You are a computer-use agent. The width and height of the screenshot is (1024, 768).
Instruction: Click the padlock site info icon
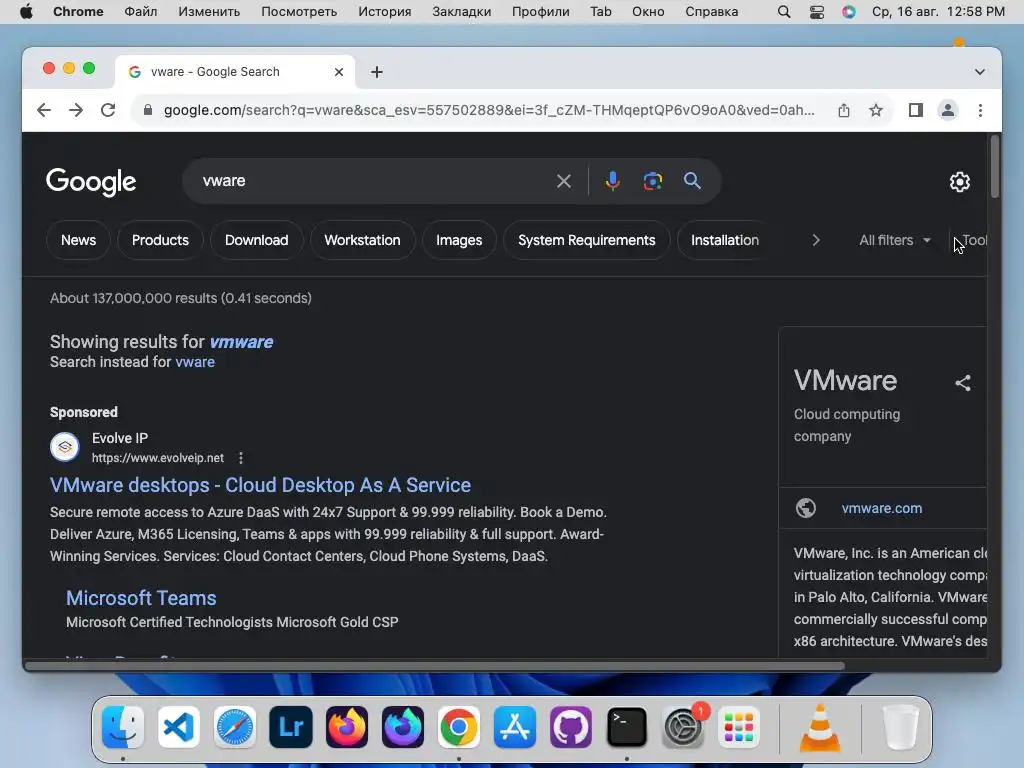point(148,110)
